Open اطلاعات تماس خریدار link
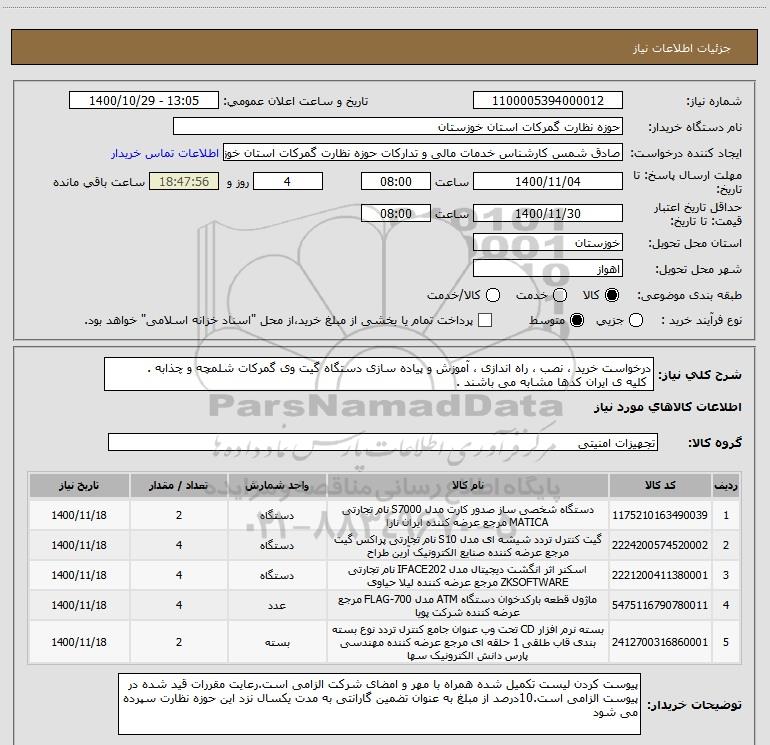This screenshot has width=770, height=745. 165,153
